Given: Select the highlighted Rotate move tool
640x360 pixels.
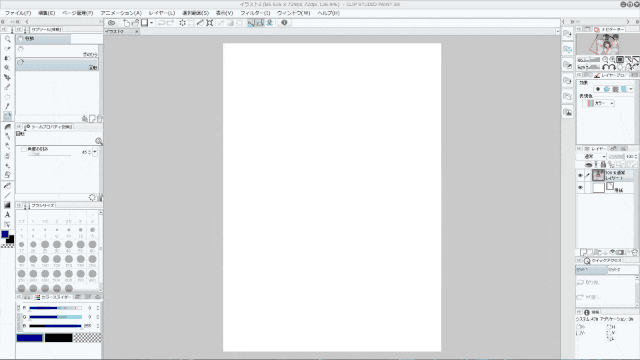Looking at the screenshot, I should click(x=7, y=116).
